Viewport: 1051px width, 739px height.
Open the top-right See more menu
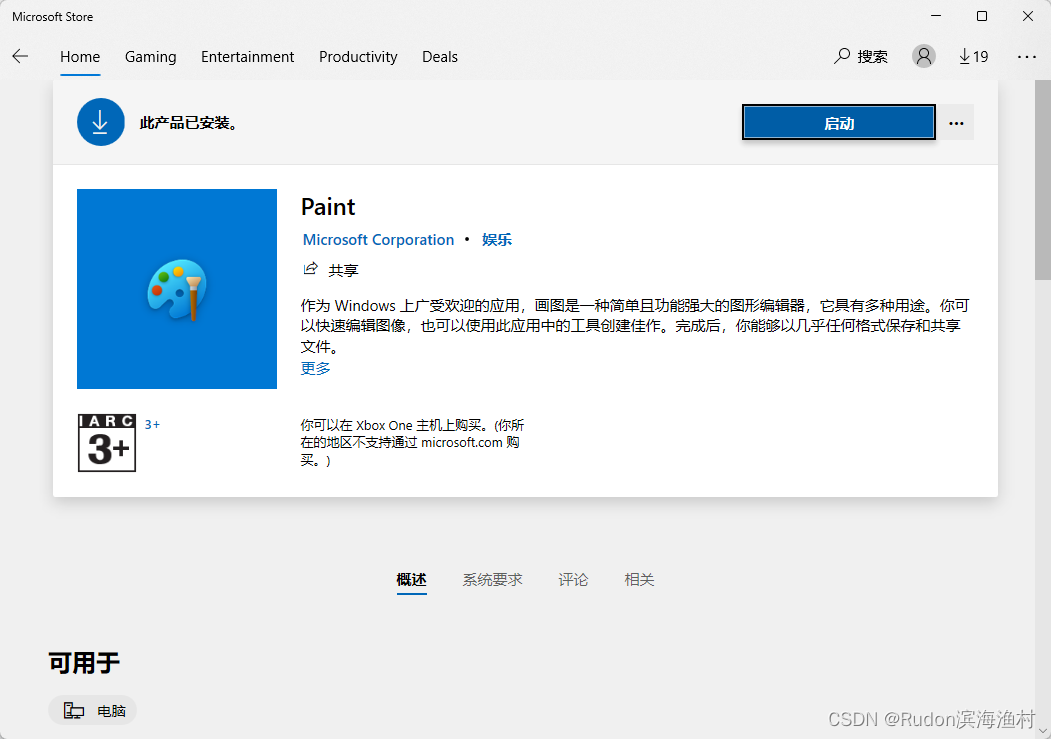pyautogui.click(x=1026, y=57)
